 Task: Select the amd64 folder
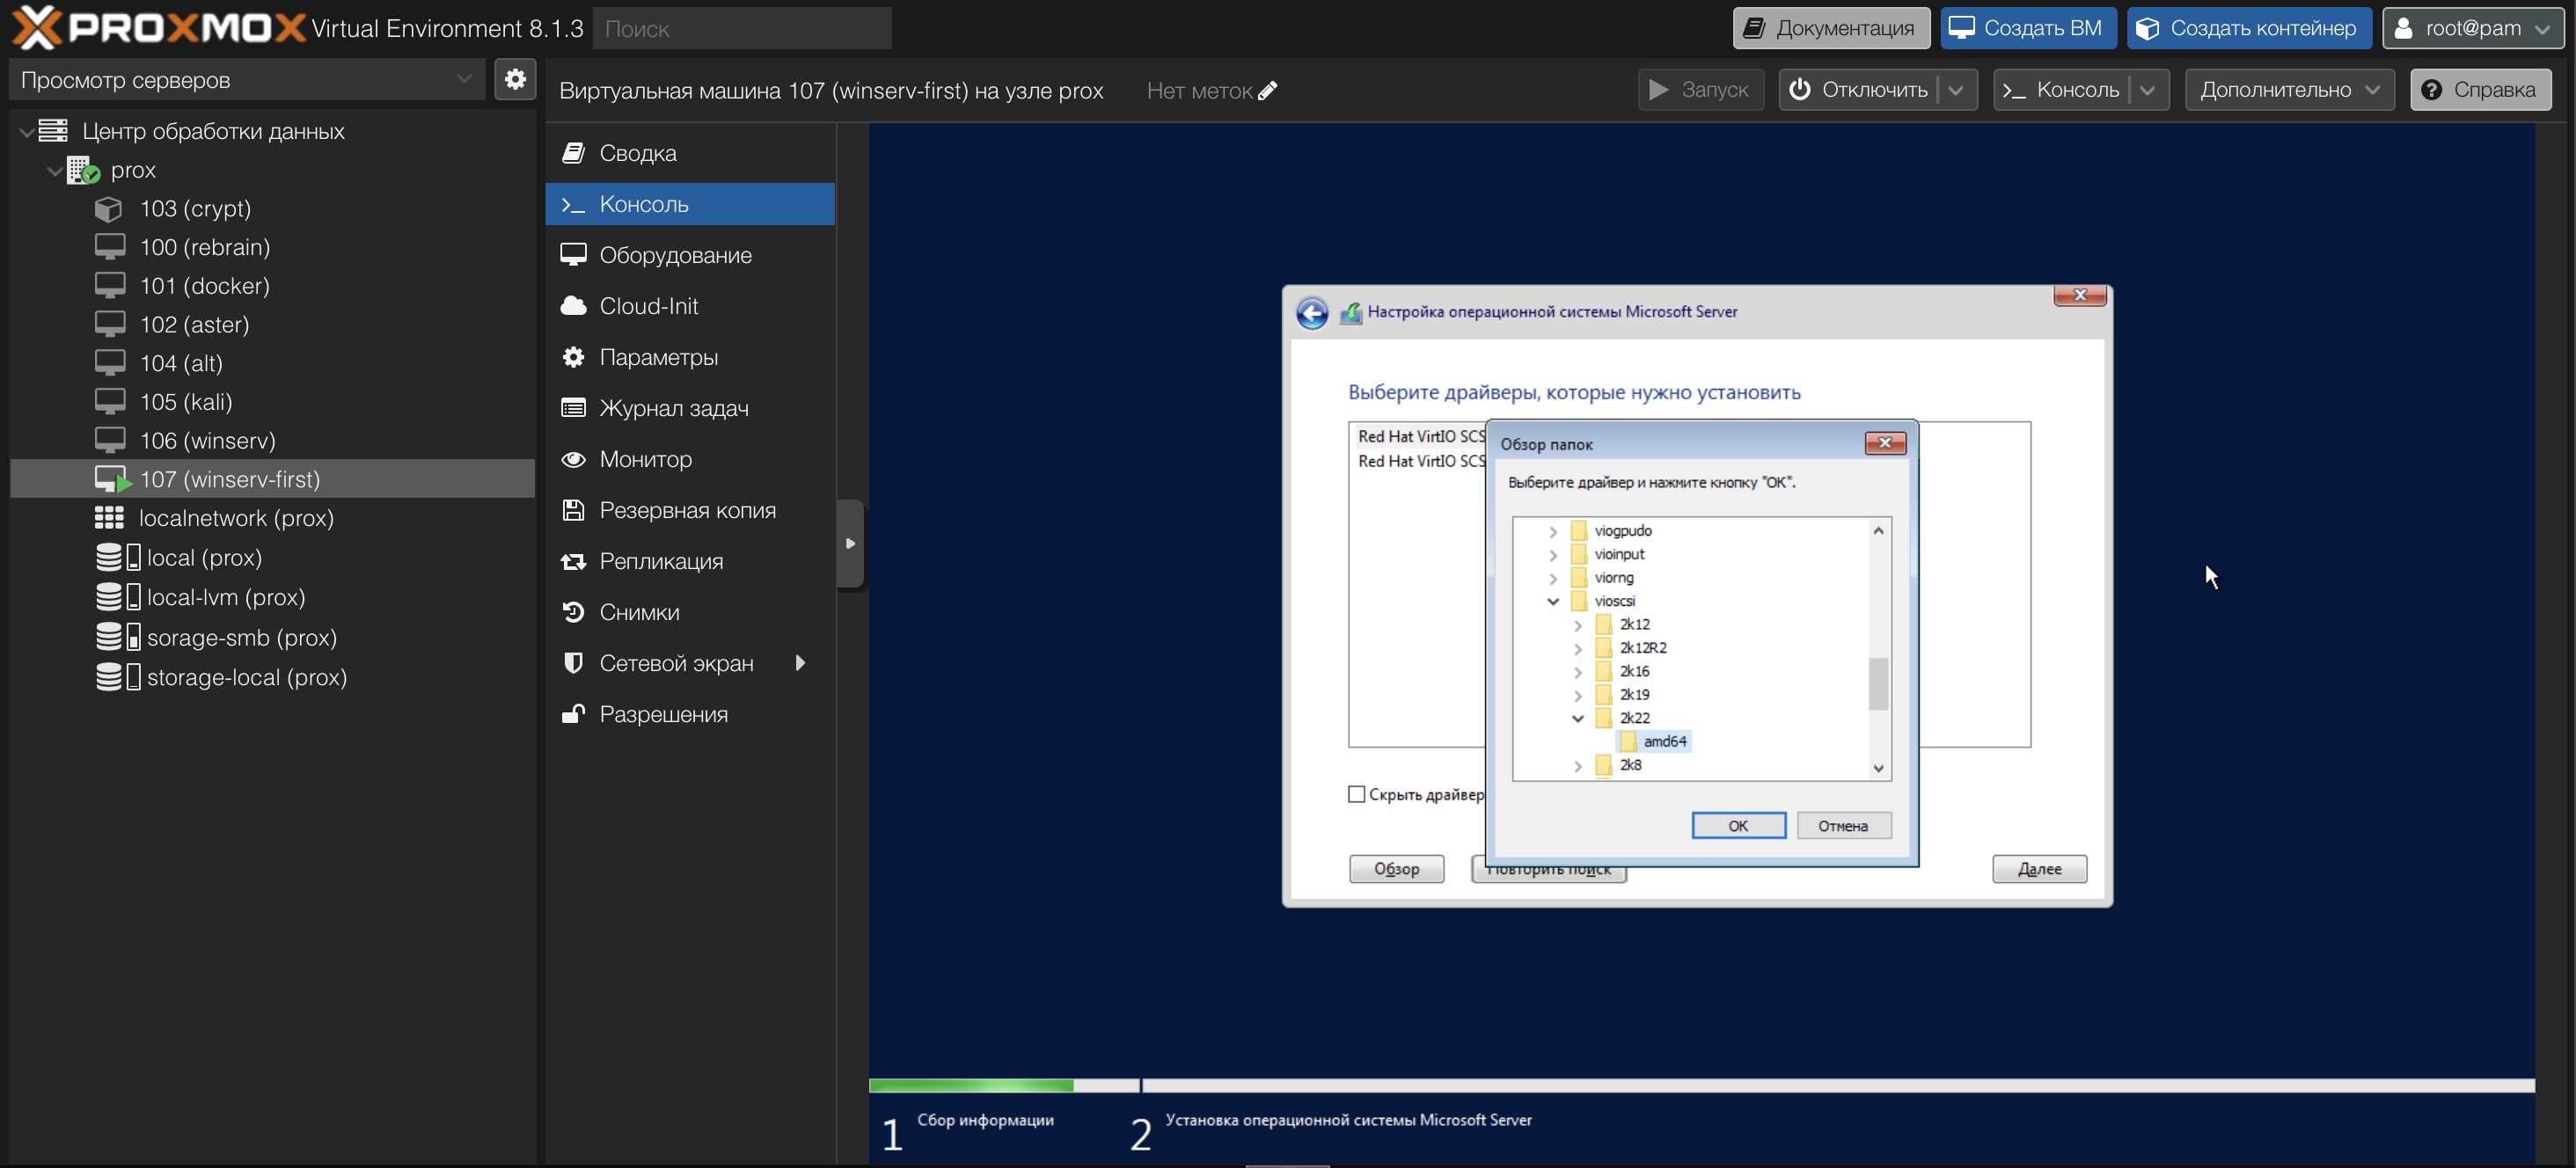(x=1664, y=741)
